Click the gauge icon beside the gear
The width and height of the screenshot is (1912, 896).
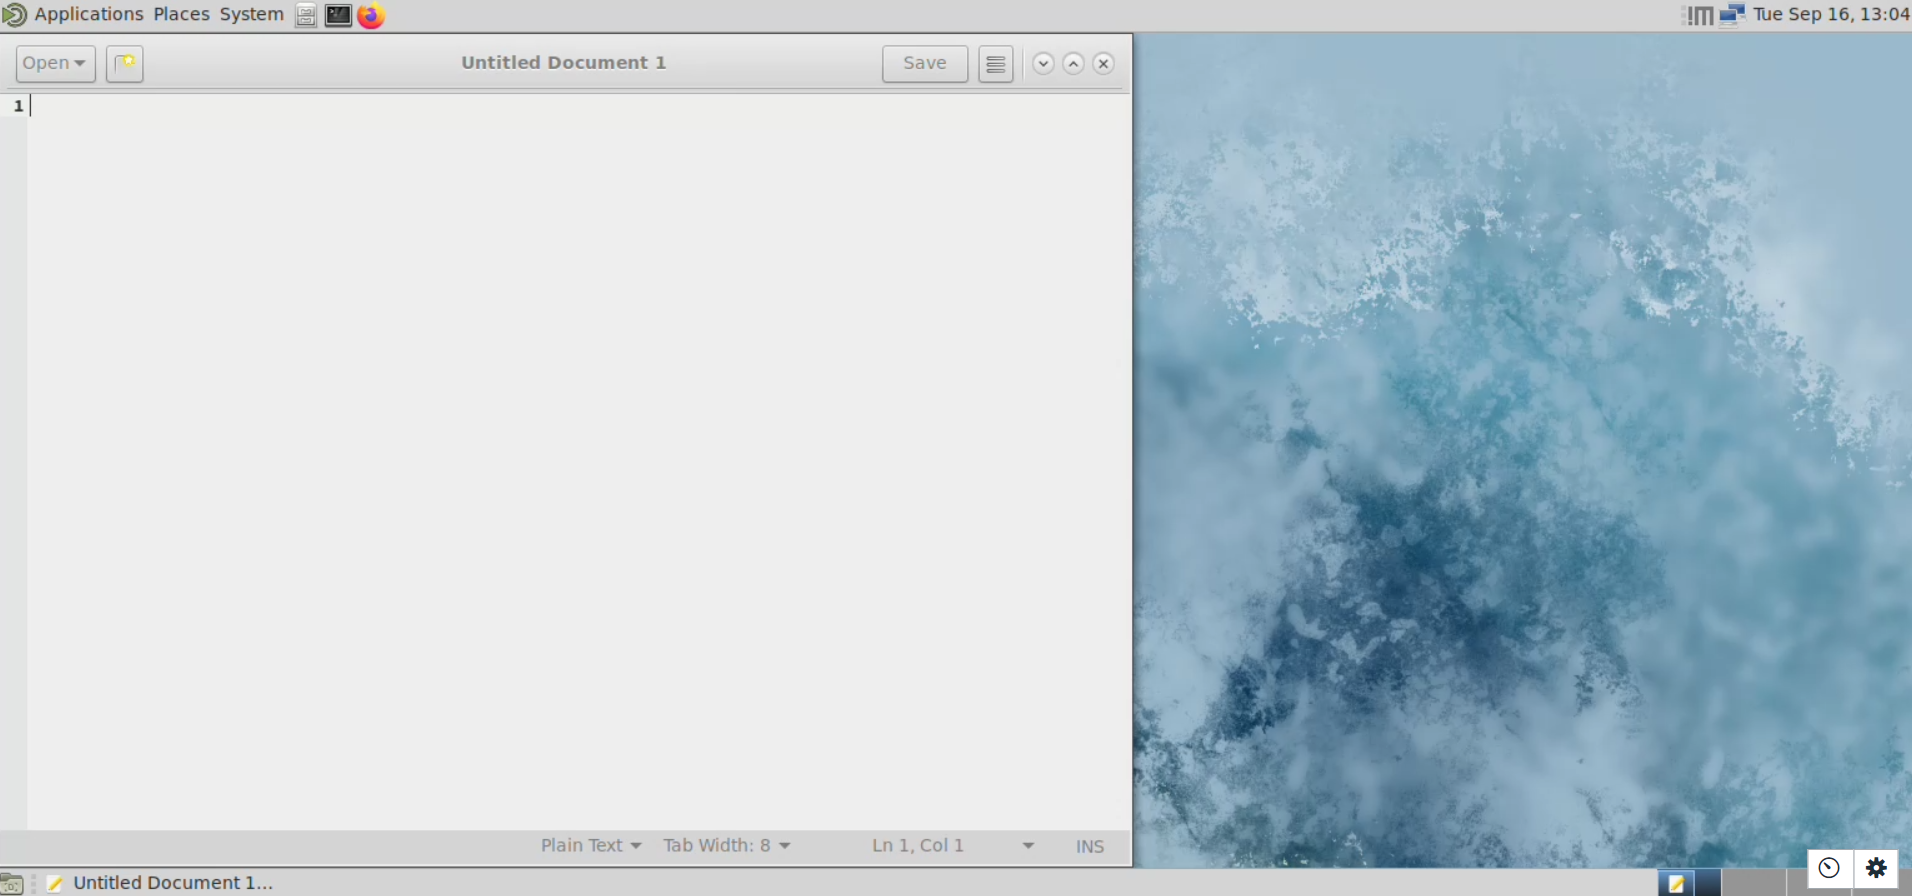1829,868
